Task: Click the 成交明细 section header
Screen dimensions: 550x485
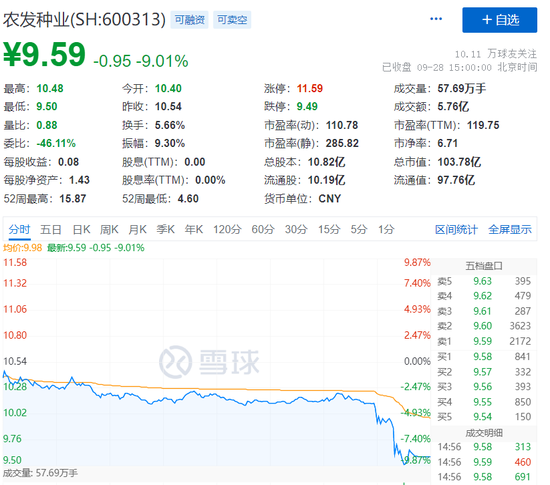Action: 484,433
